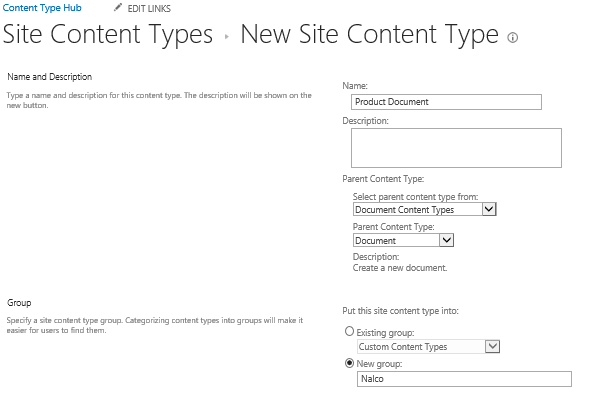Screen dimensions: 590x418
Task: Click the info icon after the page title
Action: [x=512, y=38]
